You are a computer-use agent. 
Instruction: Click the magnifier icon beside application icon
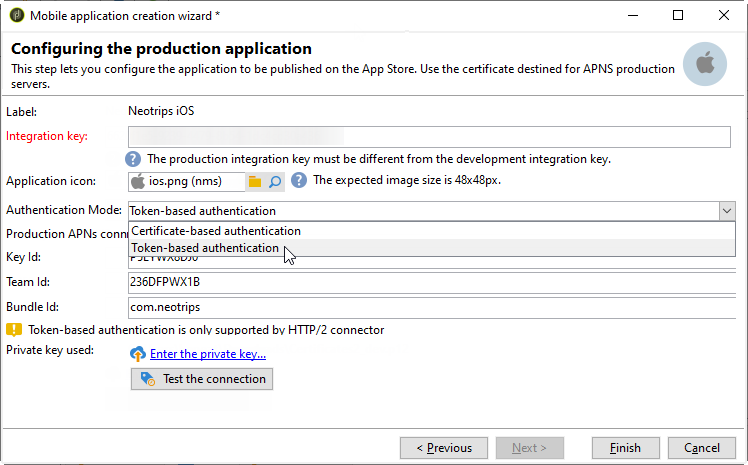(275, 181)
